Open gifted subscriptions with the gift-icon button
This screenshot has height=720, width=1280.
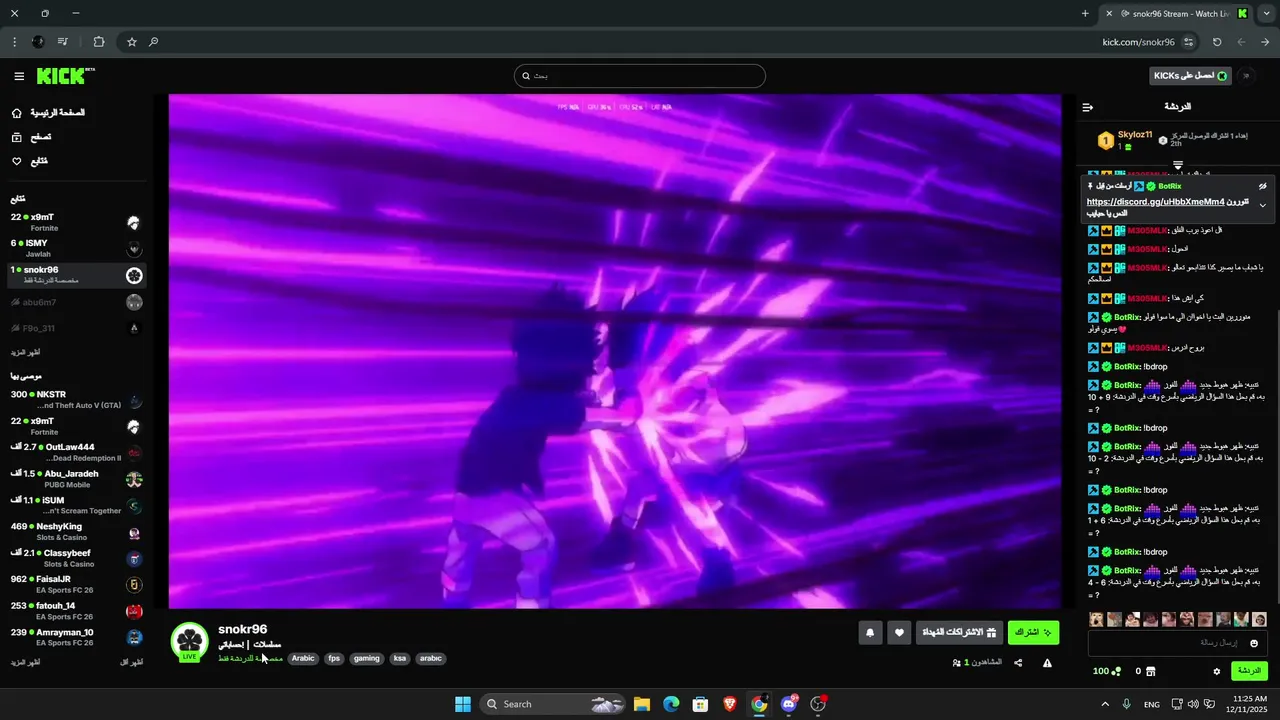coord(959,632)
